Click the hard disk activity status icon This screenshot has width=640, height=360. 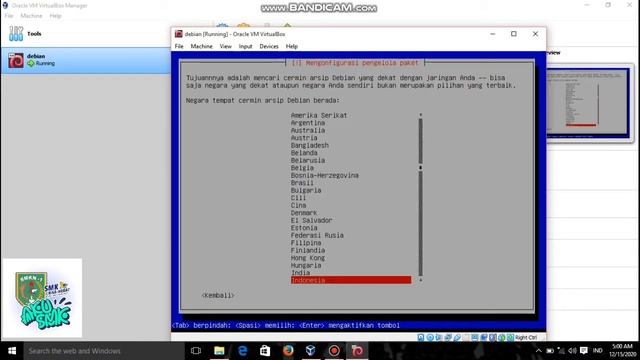pyautogui.click(x=420, y=338)
